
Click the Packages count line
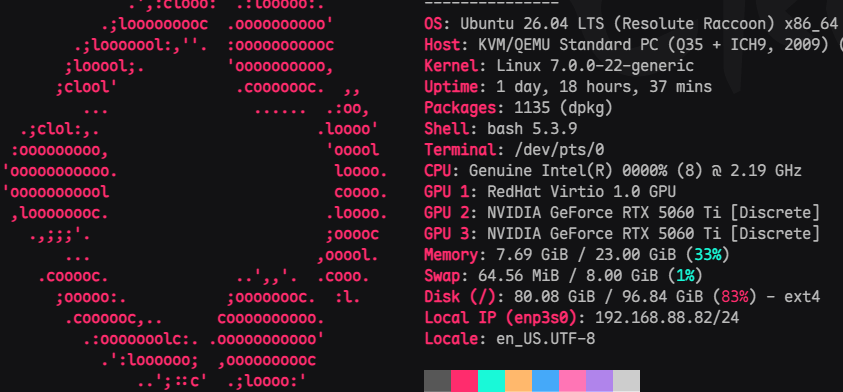518,108
